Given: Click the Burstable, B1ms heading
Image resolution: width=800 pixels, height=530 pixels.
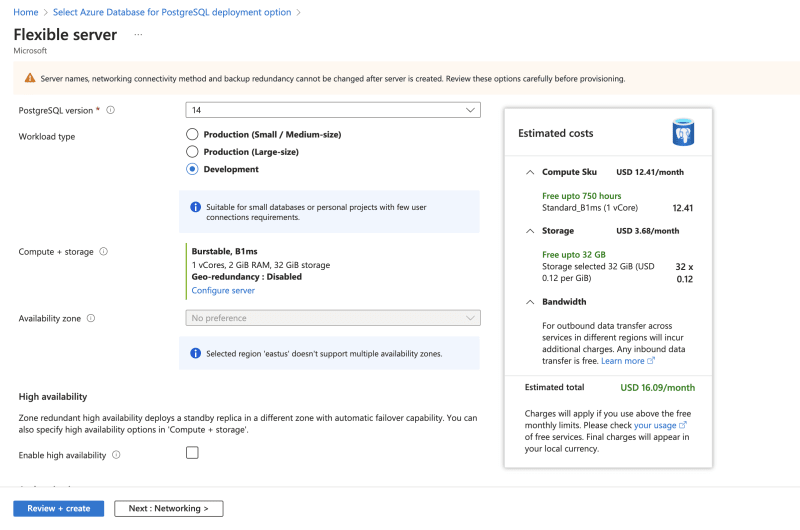Looking at the screenshot, I should click(224, 251).
